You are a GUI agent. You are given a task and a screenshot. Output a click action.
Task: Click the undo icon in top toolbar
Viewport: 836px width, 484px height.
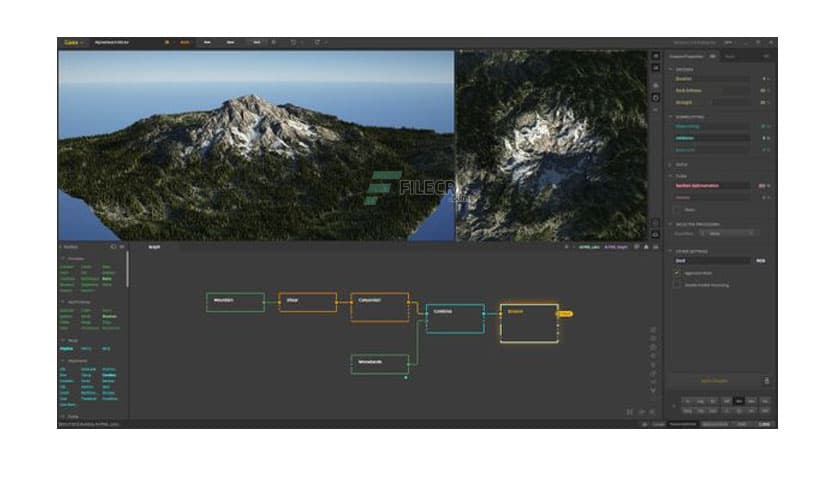(292, 43)
